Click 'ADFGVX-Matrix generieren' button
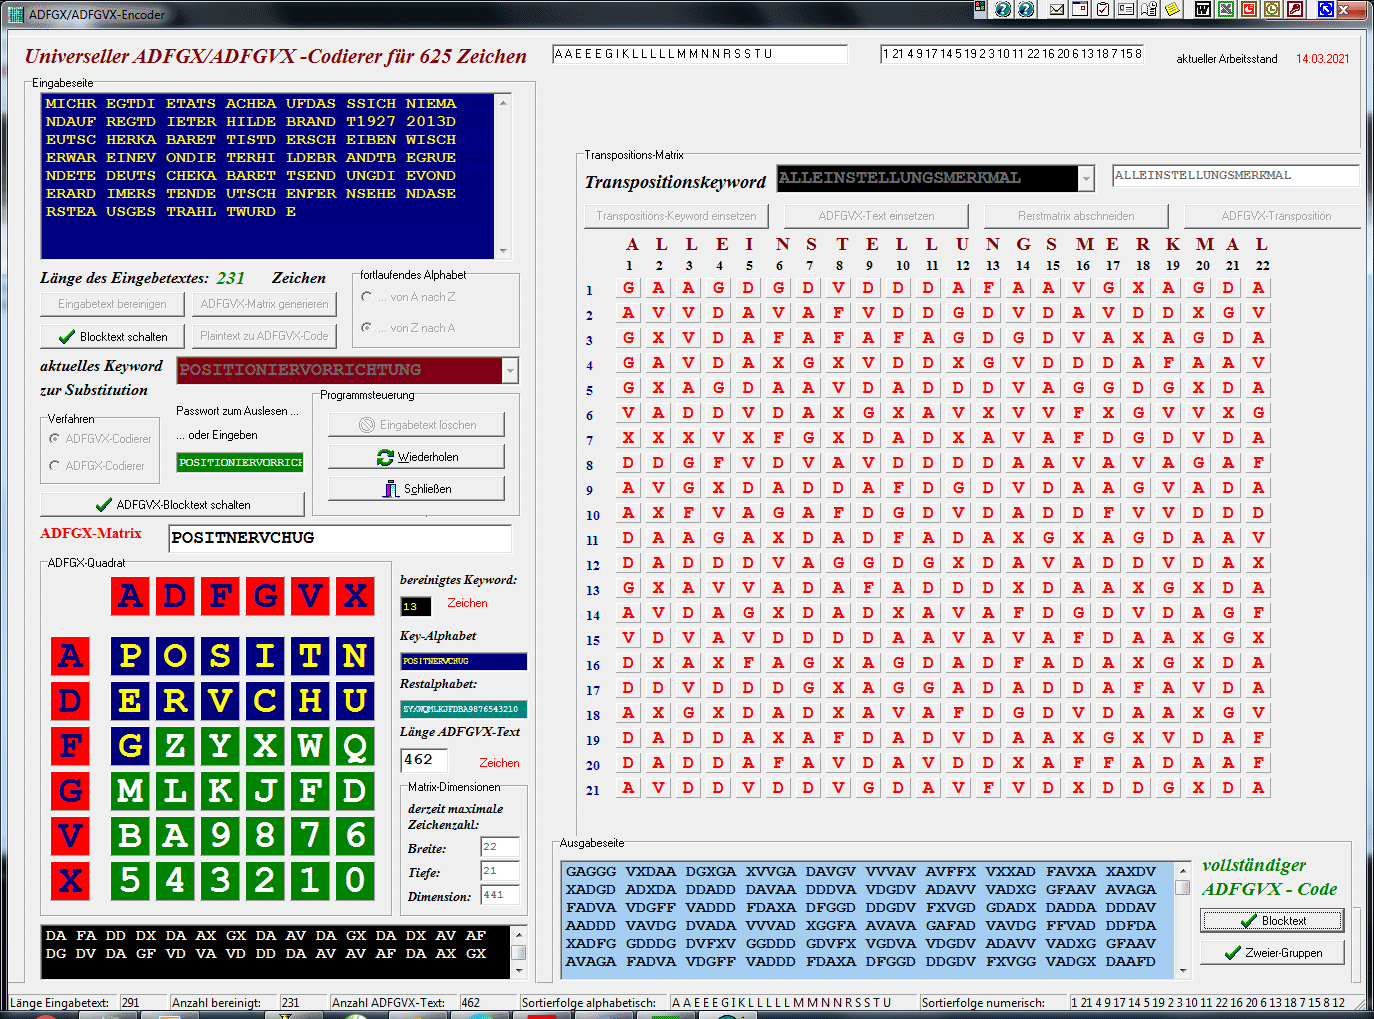Viewport: 1374px width, 1019px height. coord(264,304)
